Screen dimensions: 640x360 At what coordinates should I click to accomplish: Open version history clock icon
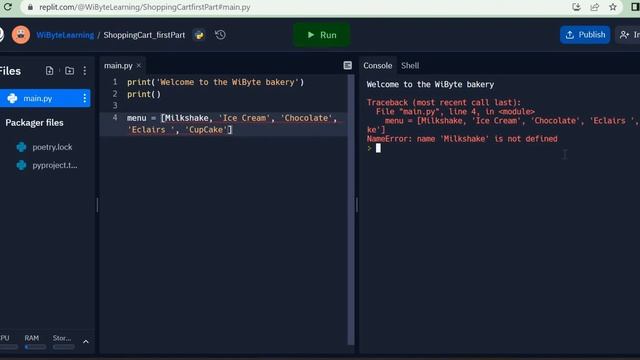(x=220, y=35)
